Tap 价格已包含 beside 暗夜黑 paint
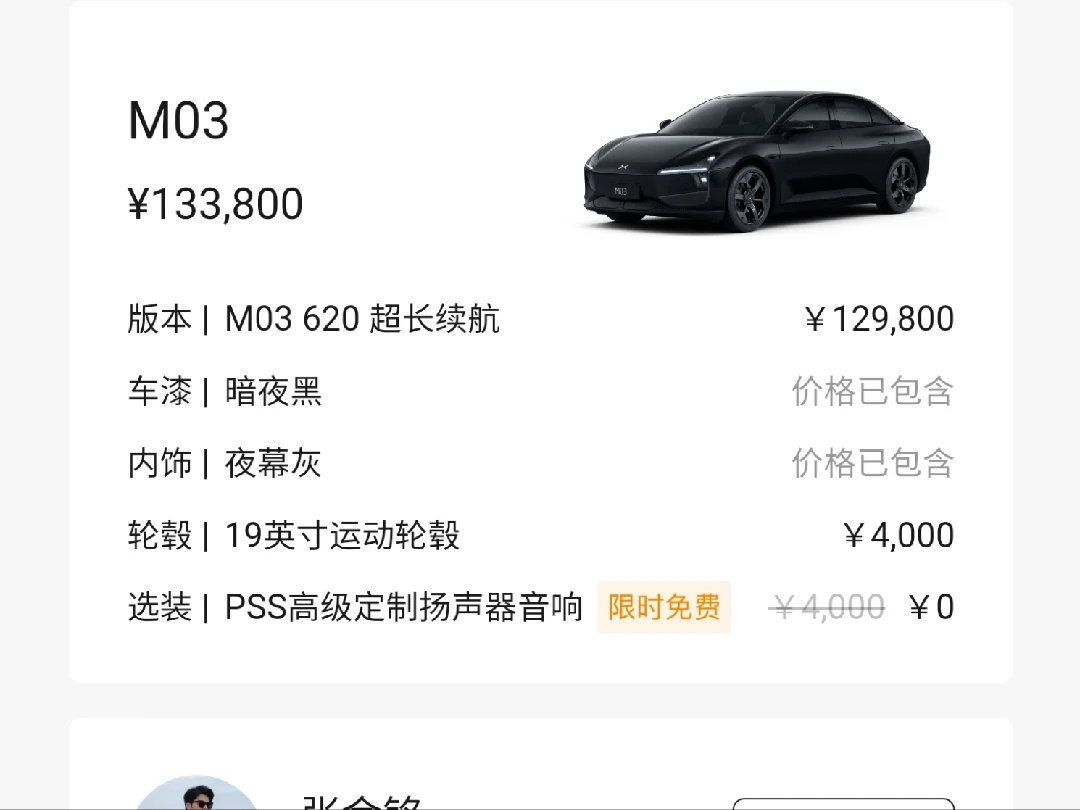The height and width of the screenshot is (810, 1080). (x=873, y=391)
